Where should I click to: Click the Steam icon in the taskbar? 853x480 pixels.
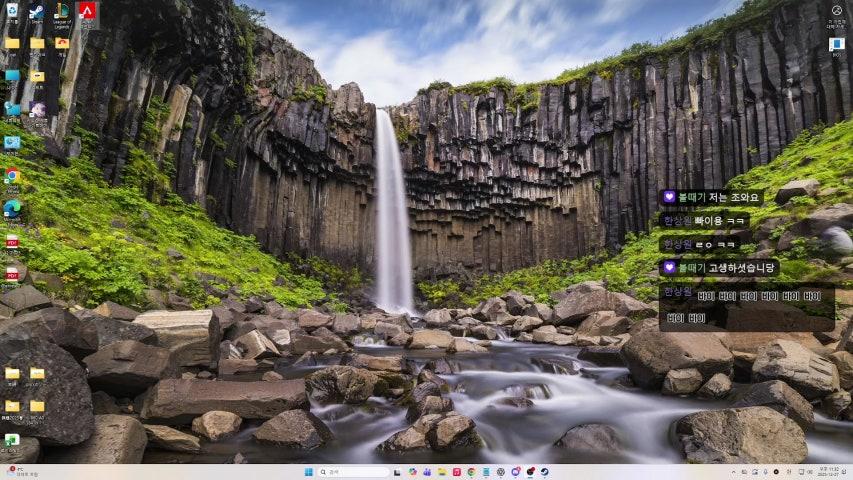[545, 472]
